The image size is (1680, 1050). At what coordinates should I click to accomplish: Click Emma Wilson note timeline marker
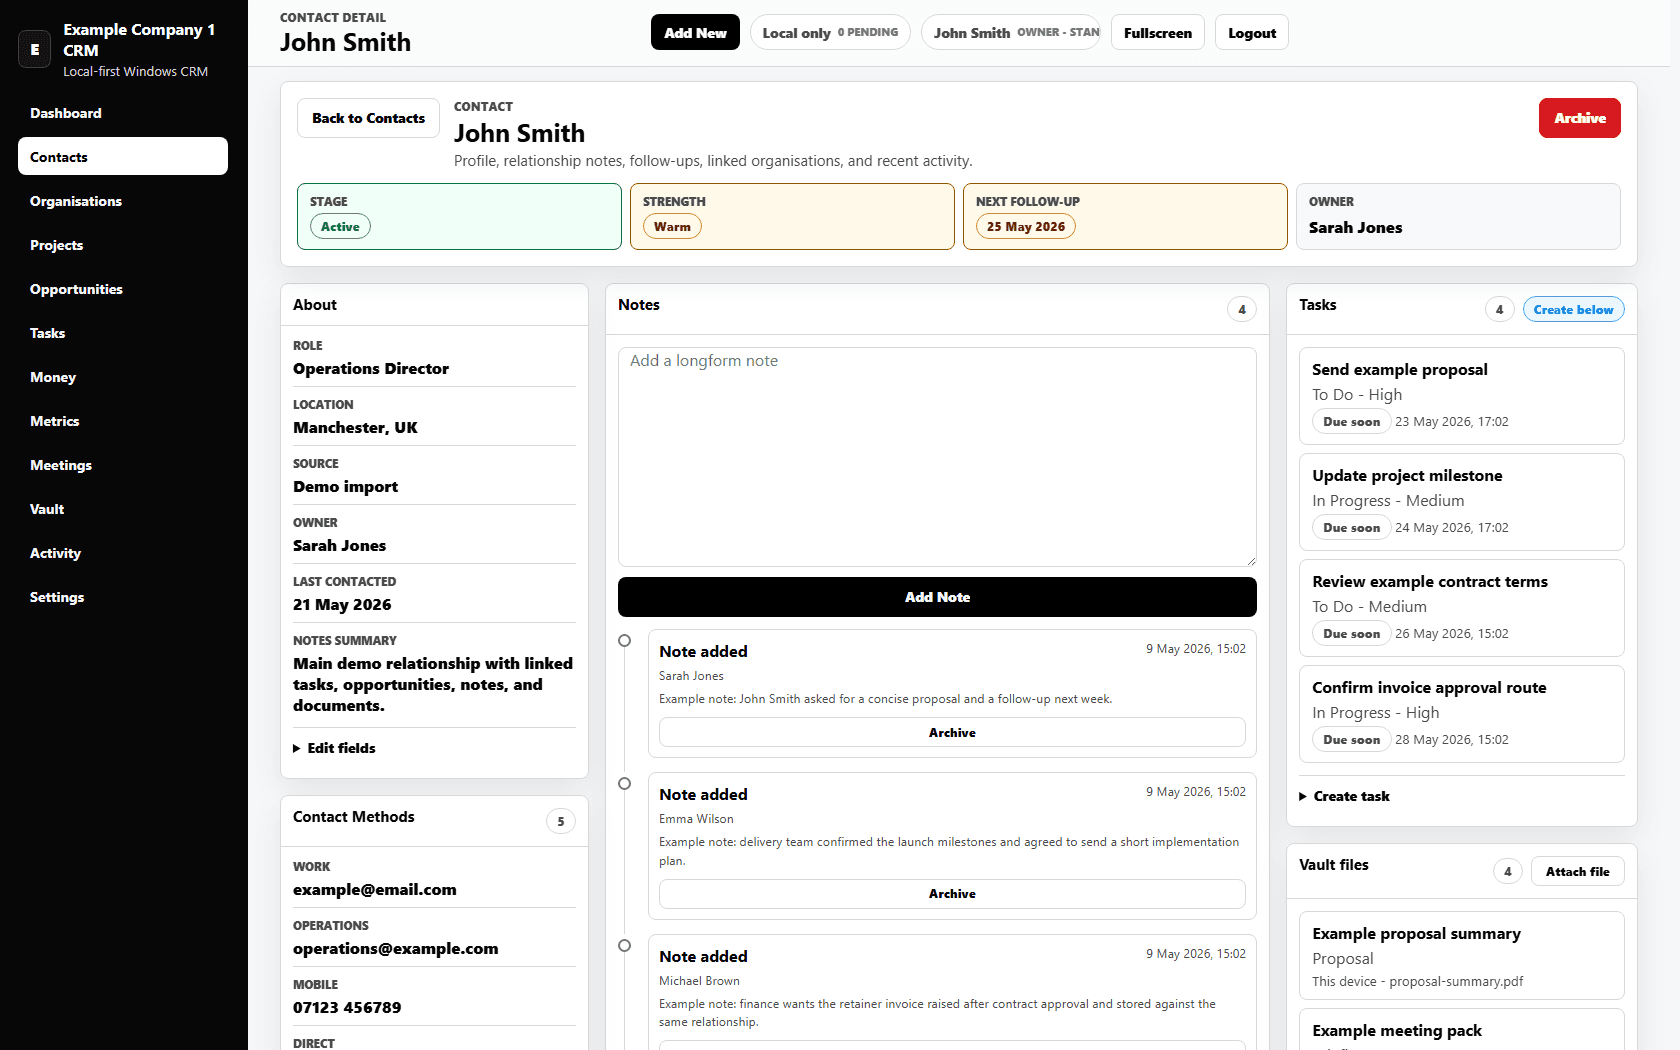625,784
